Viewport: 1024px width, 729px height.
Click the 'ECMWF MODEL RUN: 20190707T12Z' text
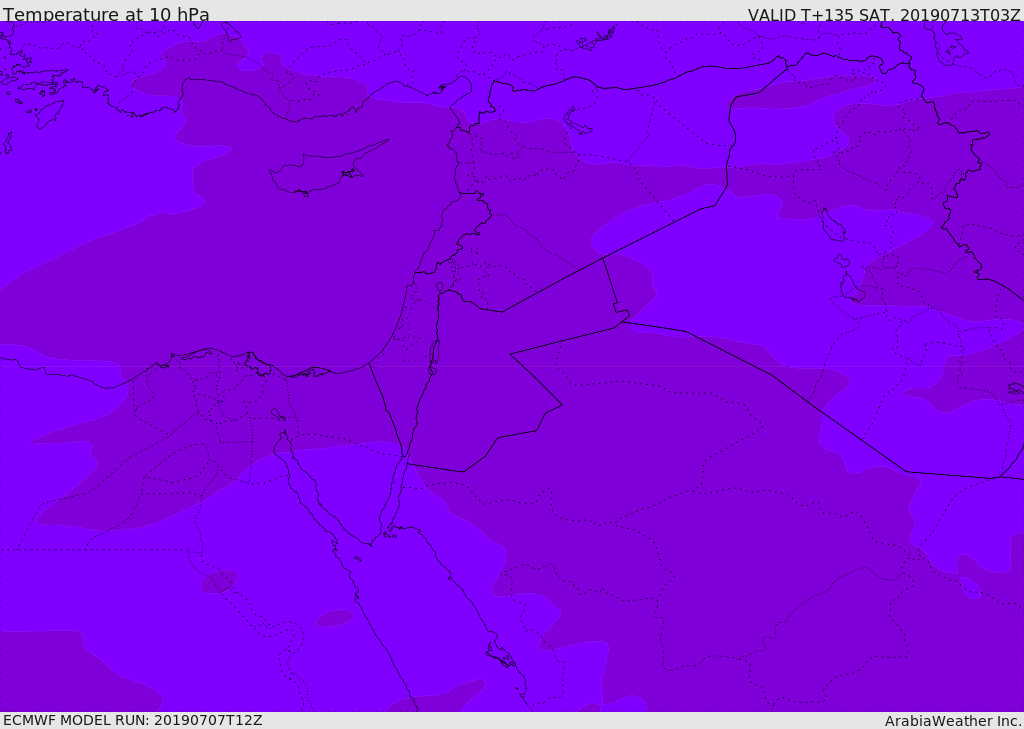click(x=133, y=720)
